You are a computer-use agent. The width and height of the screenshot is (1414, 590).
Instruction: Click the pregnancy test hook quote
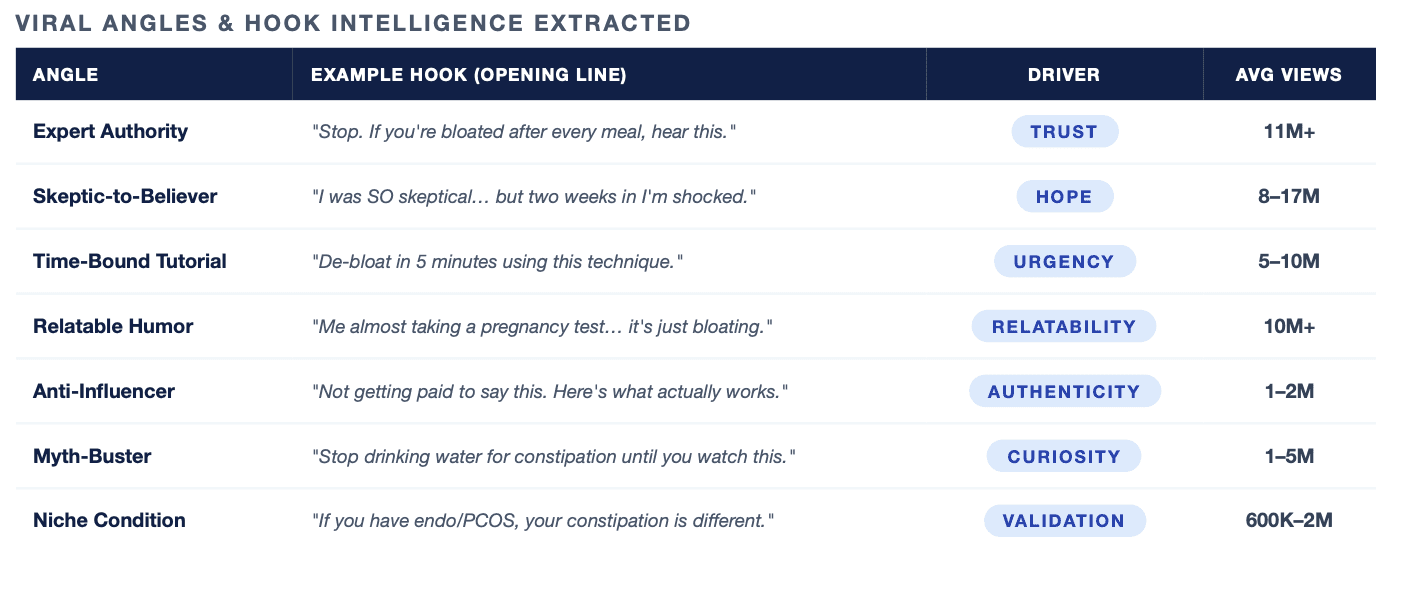point(542,327)
